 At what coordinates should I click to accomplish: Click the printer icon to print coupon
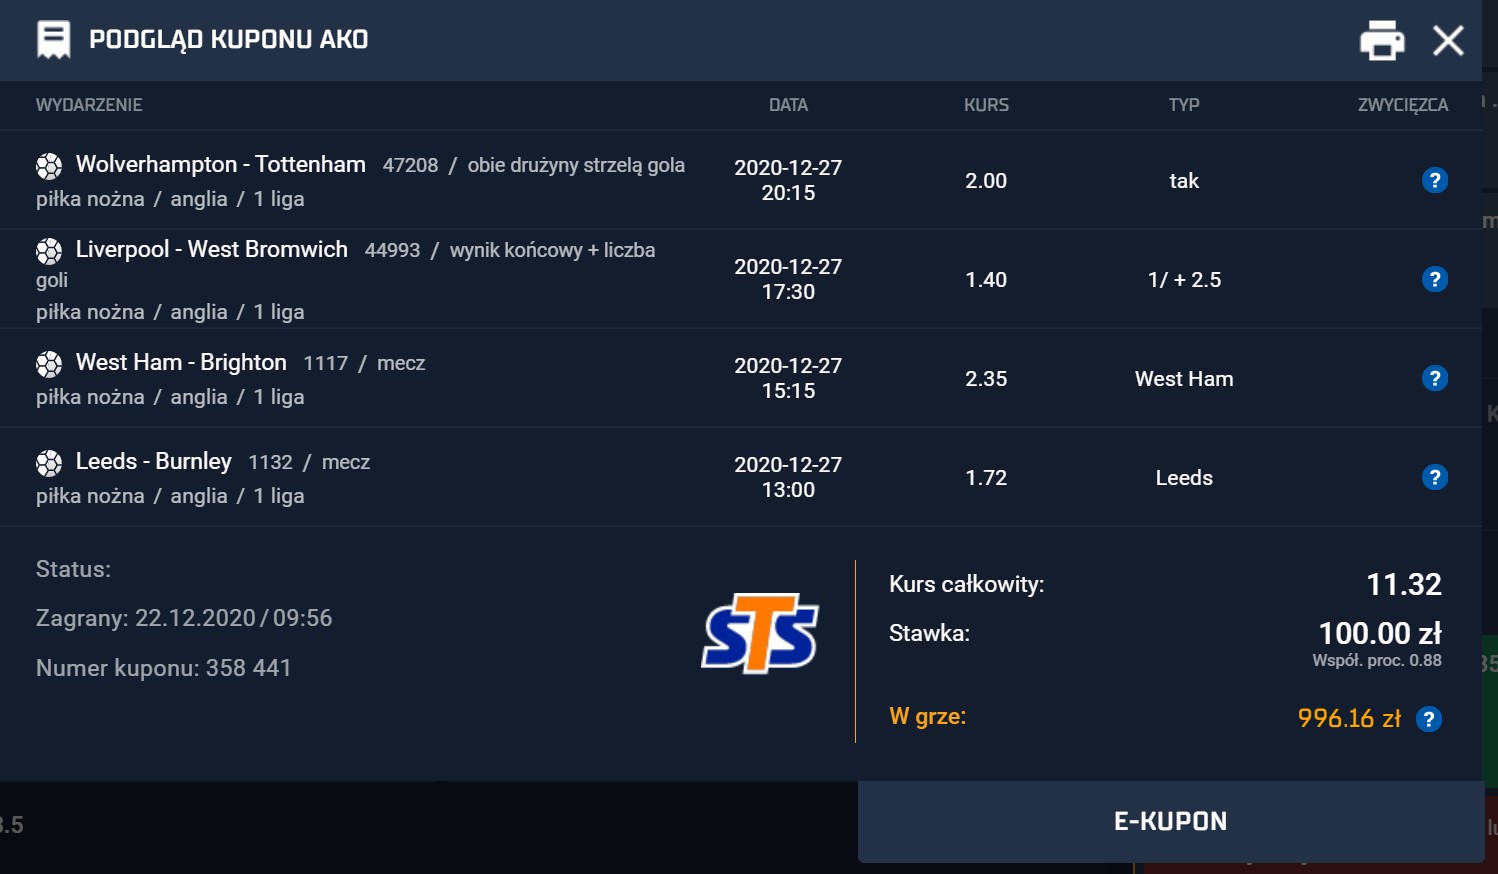(1382, 41)
